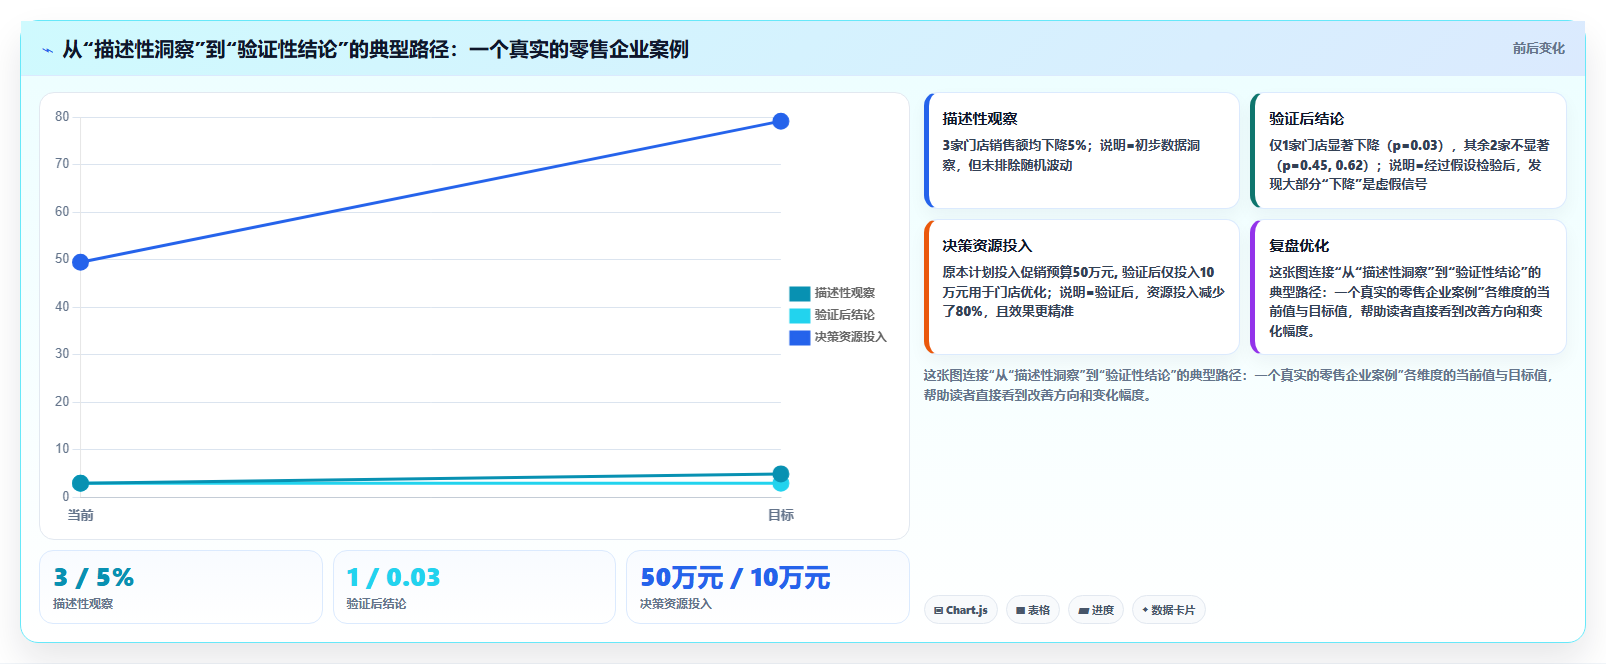The image size is (1606, 664).
Task: Click the gray description paragraph below cards
Action: pos(1238,385)
